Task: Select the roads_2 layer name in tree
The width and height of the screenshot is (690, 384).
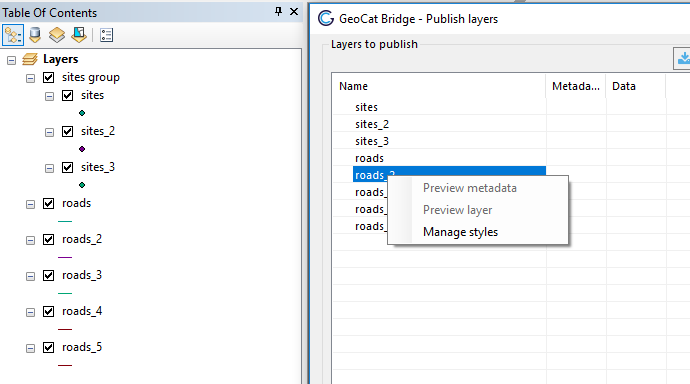Action: [x=82, y=239]
